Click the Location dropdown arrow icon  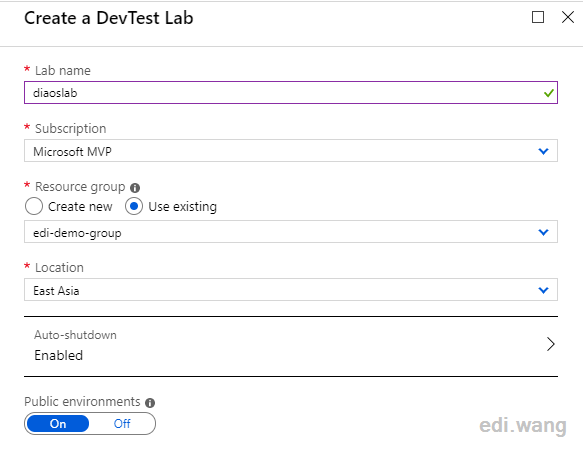point(543,290)
